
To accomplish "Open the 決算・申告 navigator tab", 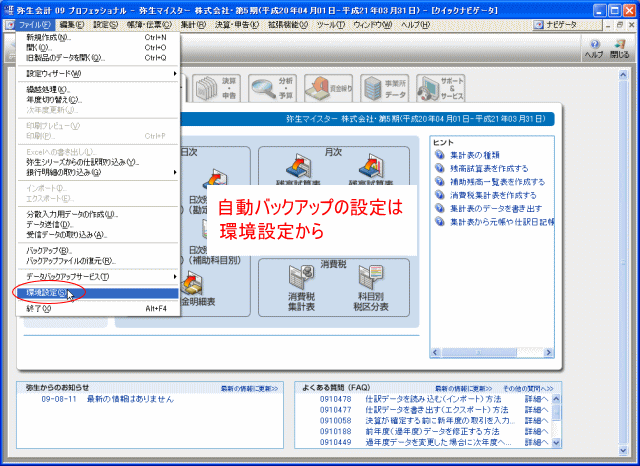I will pyautogui.click(x=216, y=88).
